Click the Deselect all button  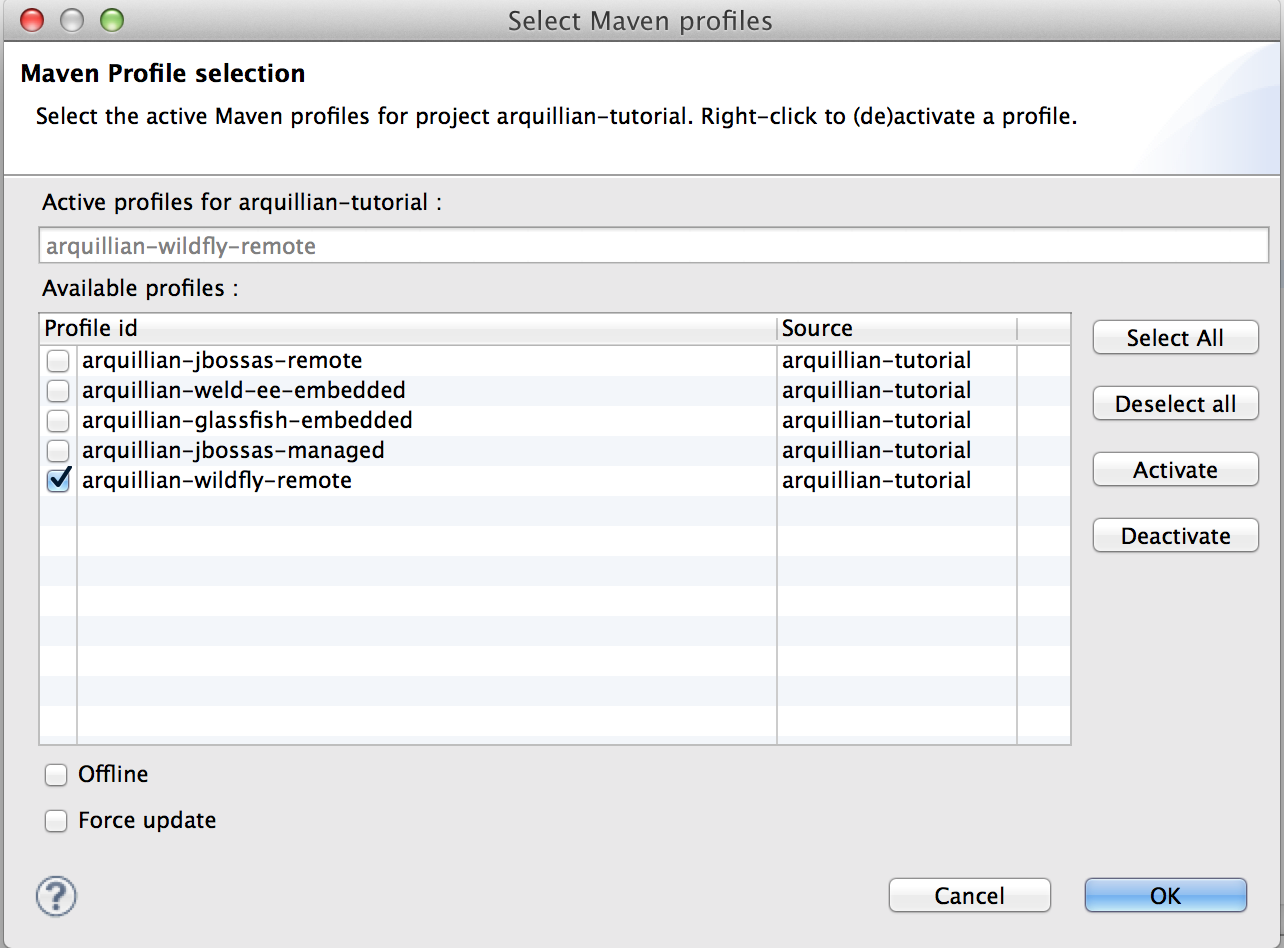[1175, 404]
